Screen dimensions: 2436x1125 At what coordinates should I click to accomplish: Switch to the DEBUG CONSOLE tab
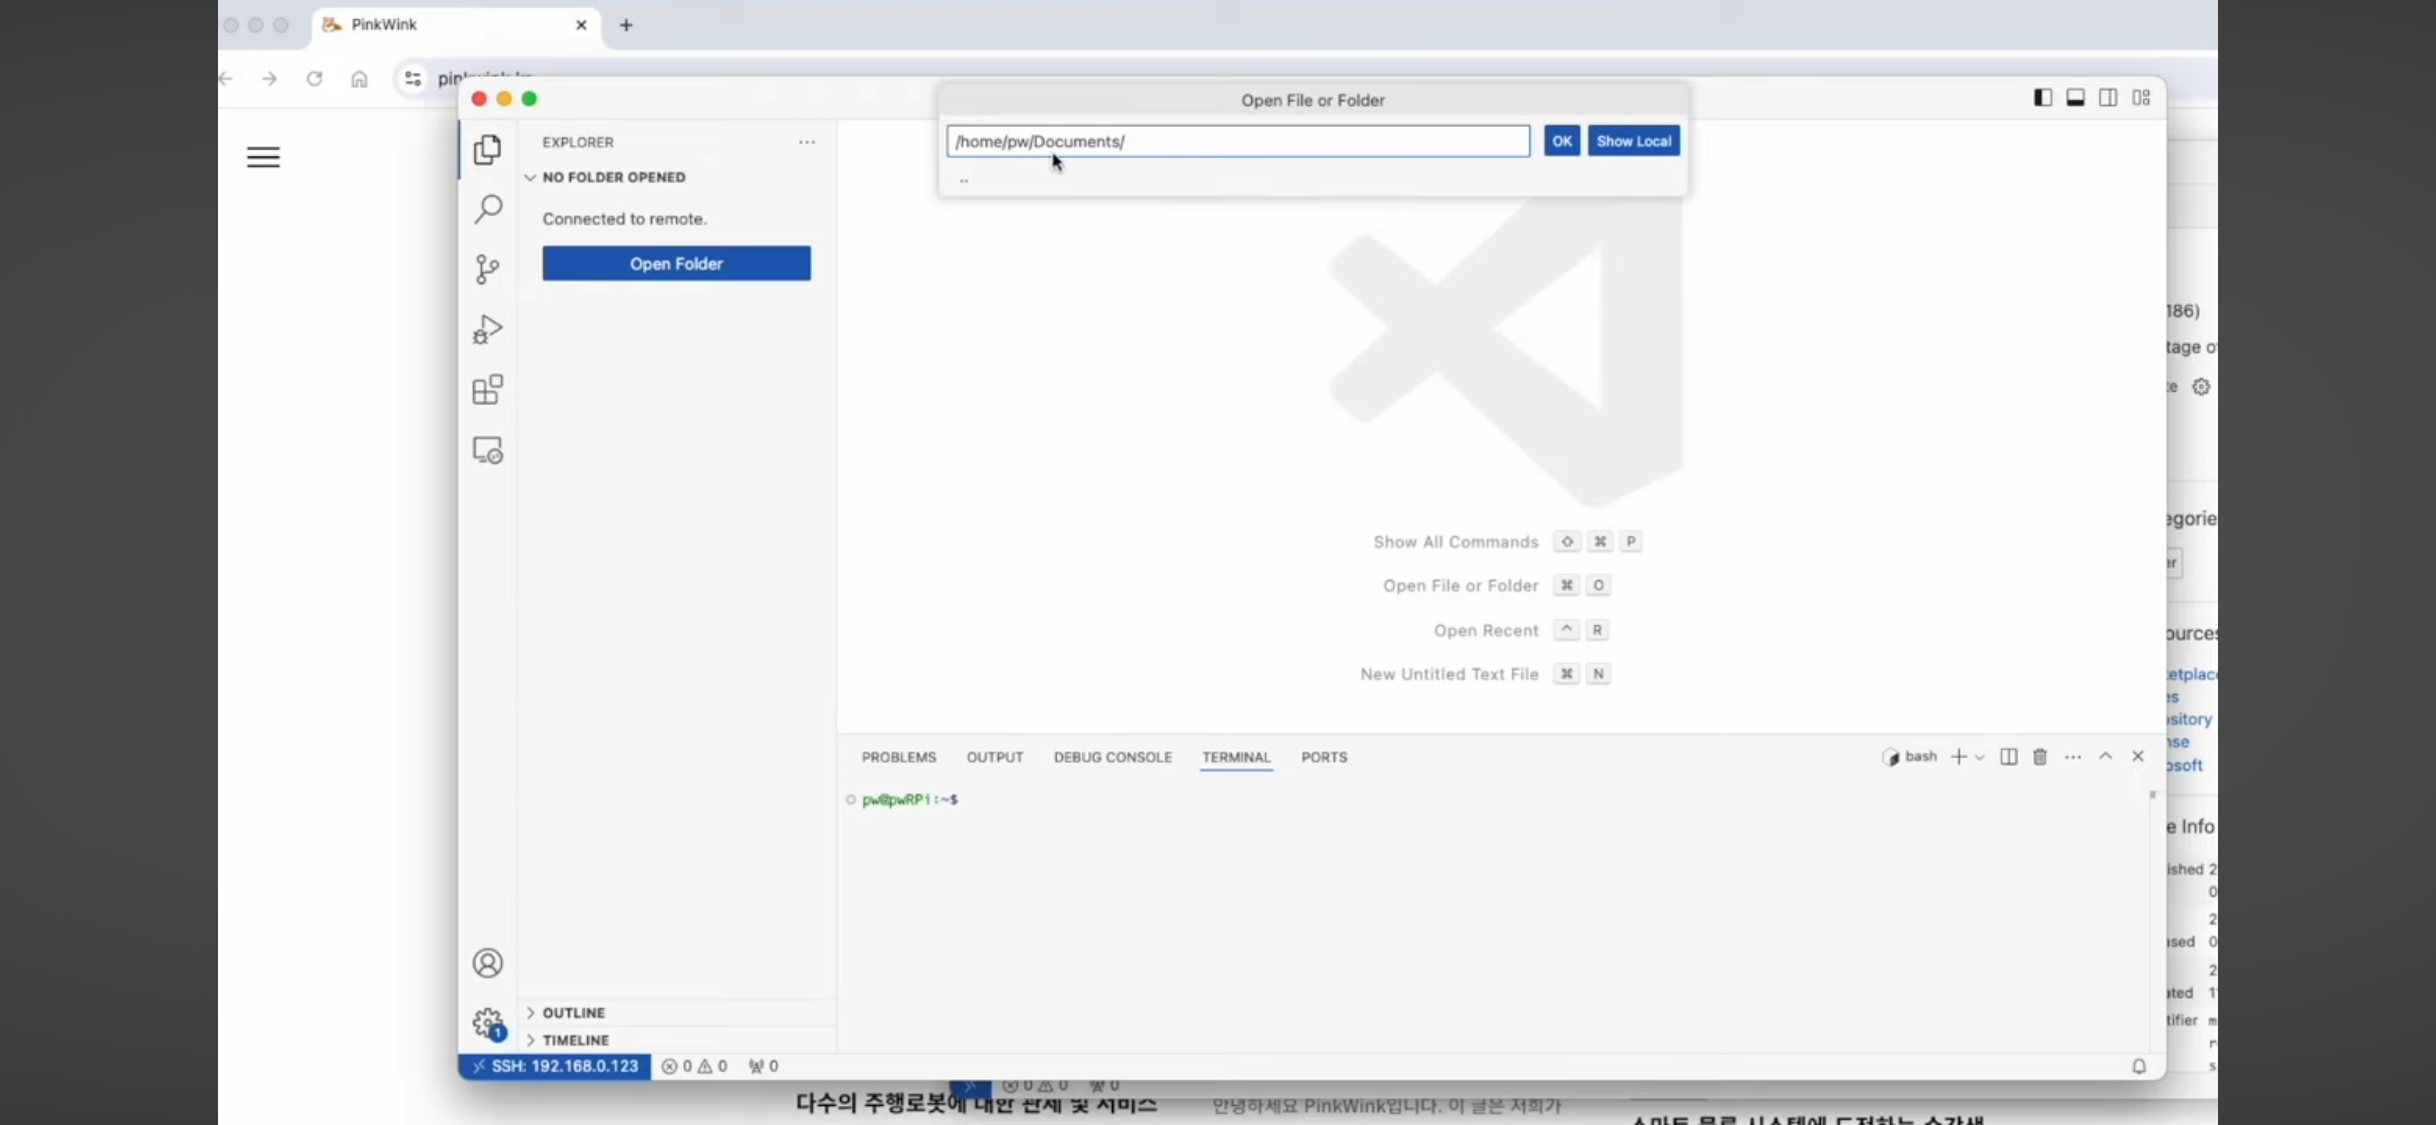(1112, 757)
